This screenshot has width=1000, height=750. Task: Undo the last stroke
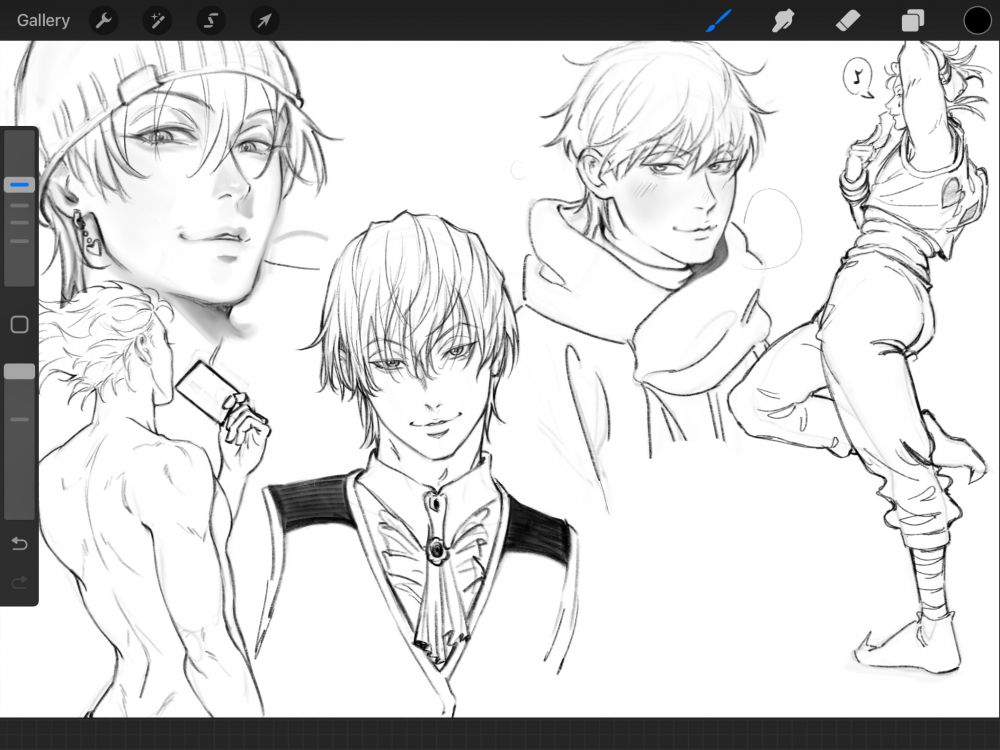coord(20,543)
